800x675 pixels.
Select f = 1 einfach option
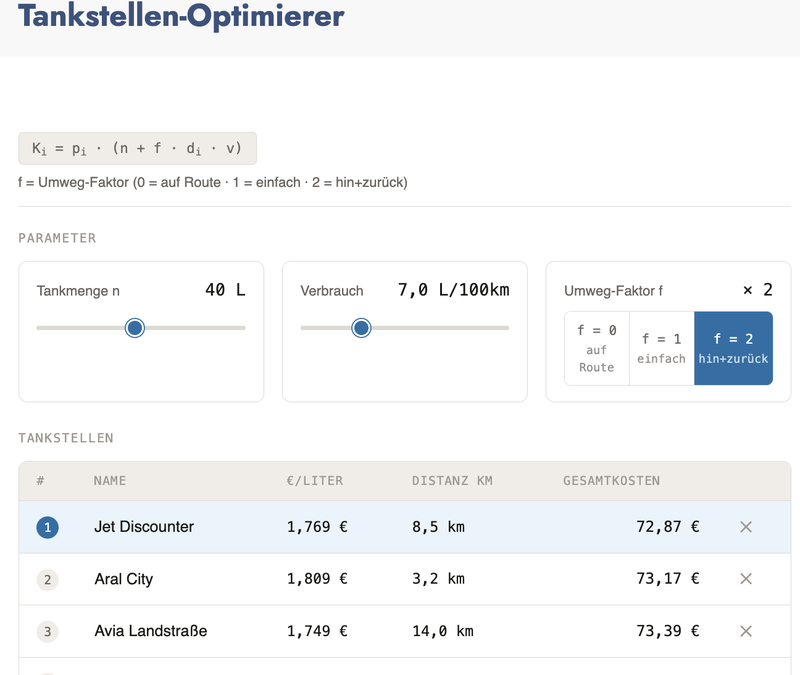coord(661,348)
